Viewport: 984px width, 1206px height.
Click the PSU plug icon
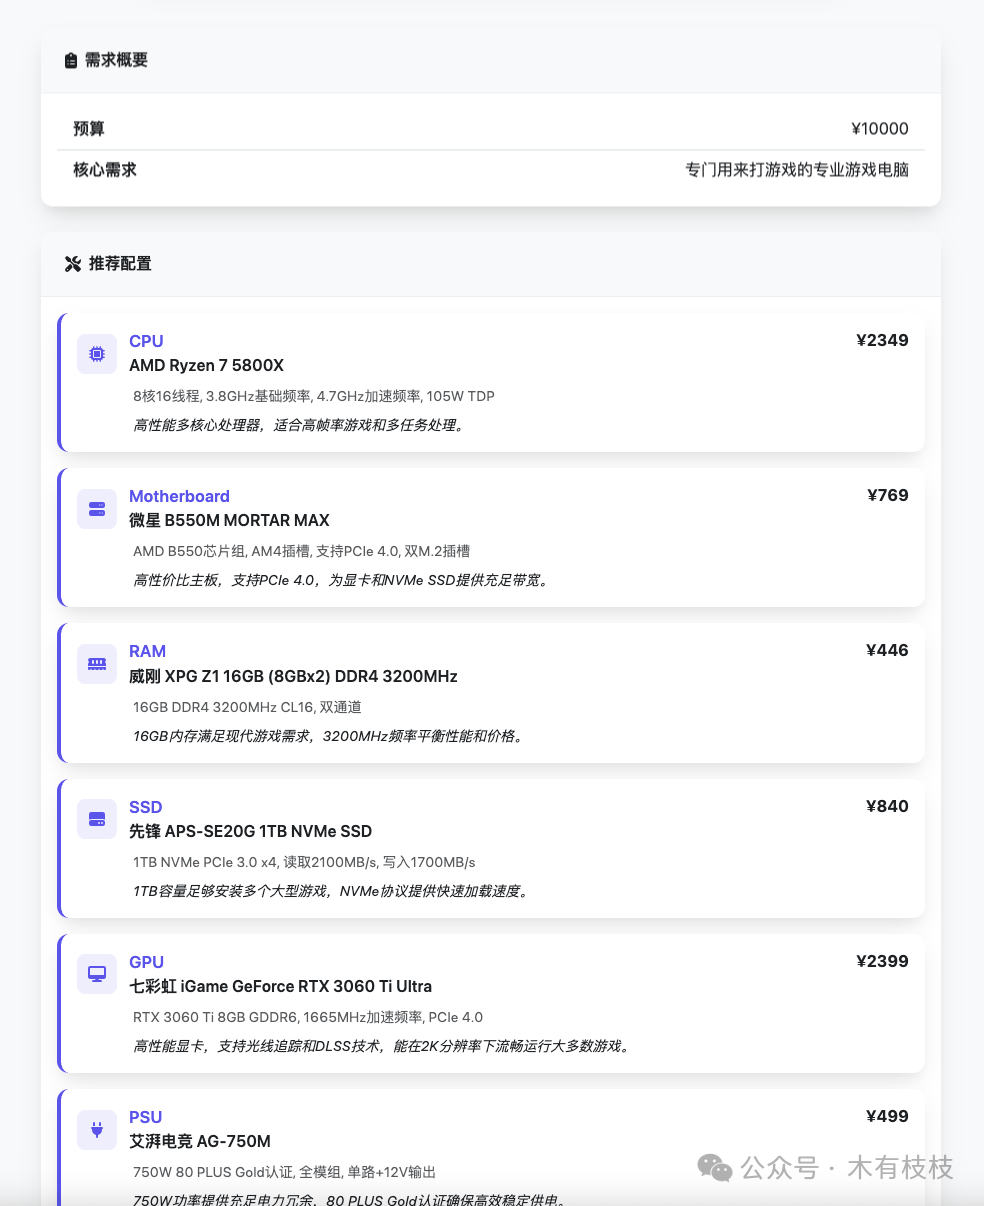click(x=97, y=1130)
